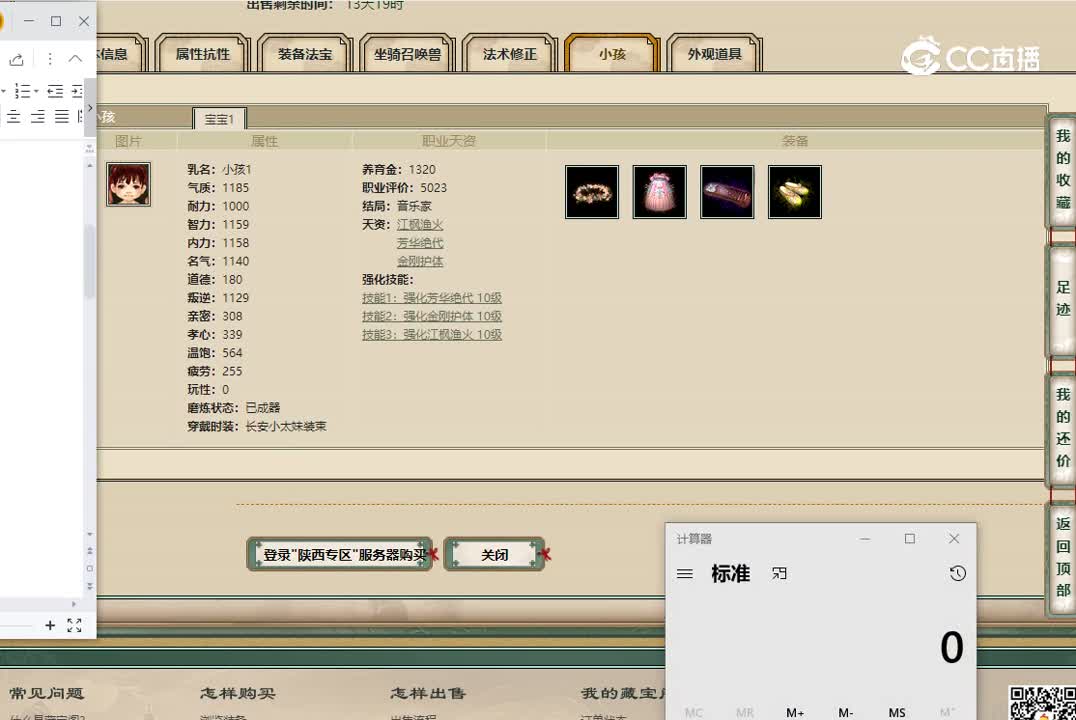Click the document scrollbar down arrow
The height and width of the screenshot is (720, 1076).
(x=89, y=534)
